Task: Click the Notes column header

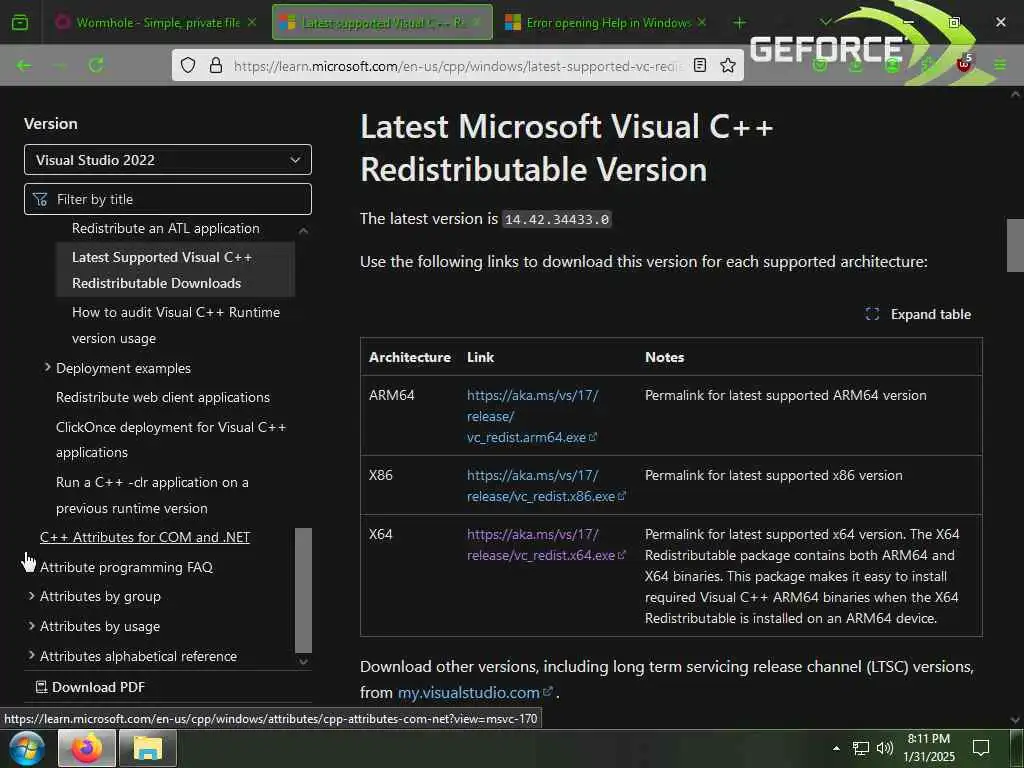Action: point(664,357)
